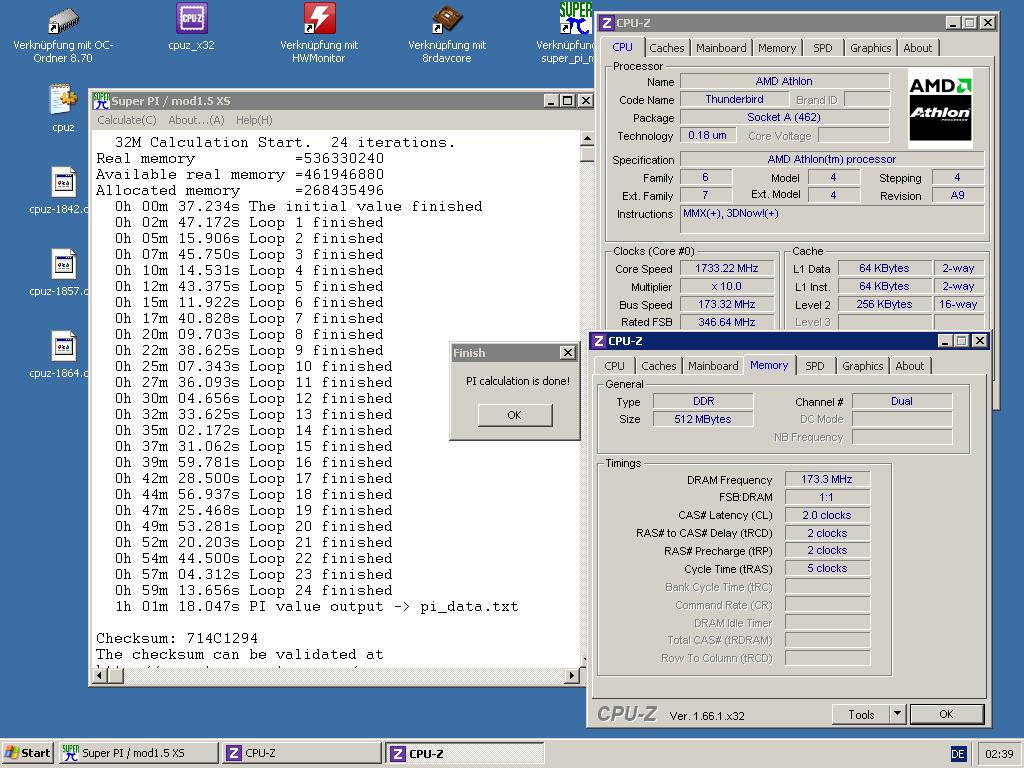Click the Instructions field MMX(+), 3DNow!(+)
Viewport: 1024px width, 768px height.
(x=831, y=219)
